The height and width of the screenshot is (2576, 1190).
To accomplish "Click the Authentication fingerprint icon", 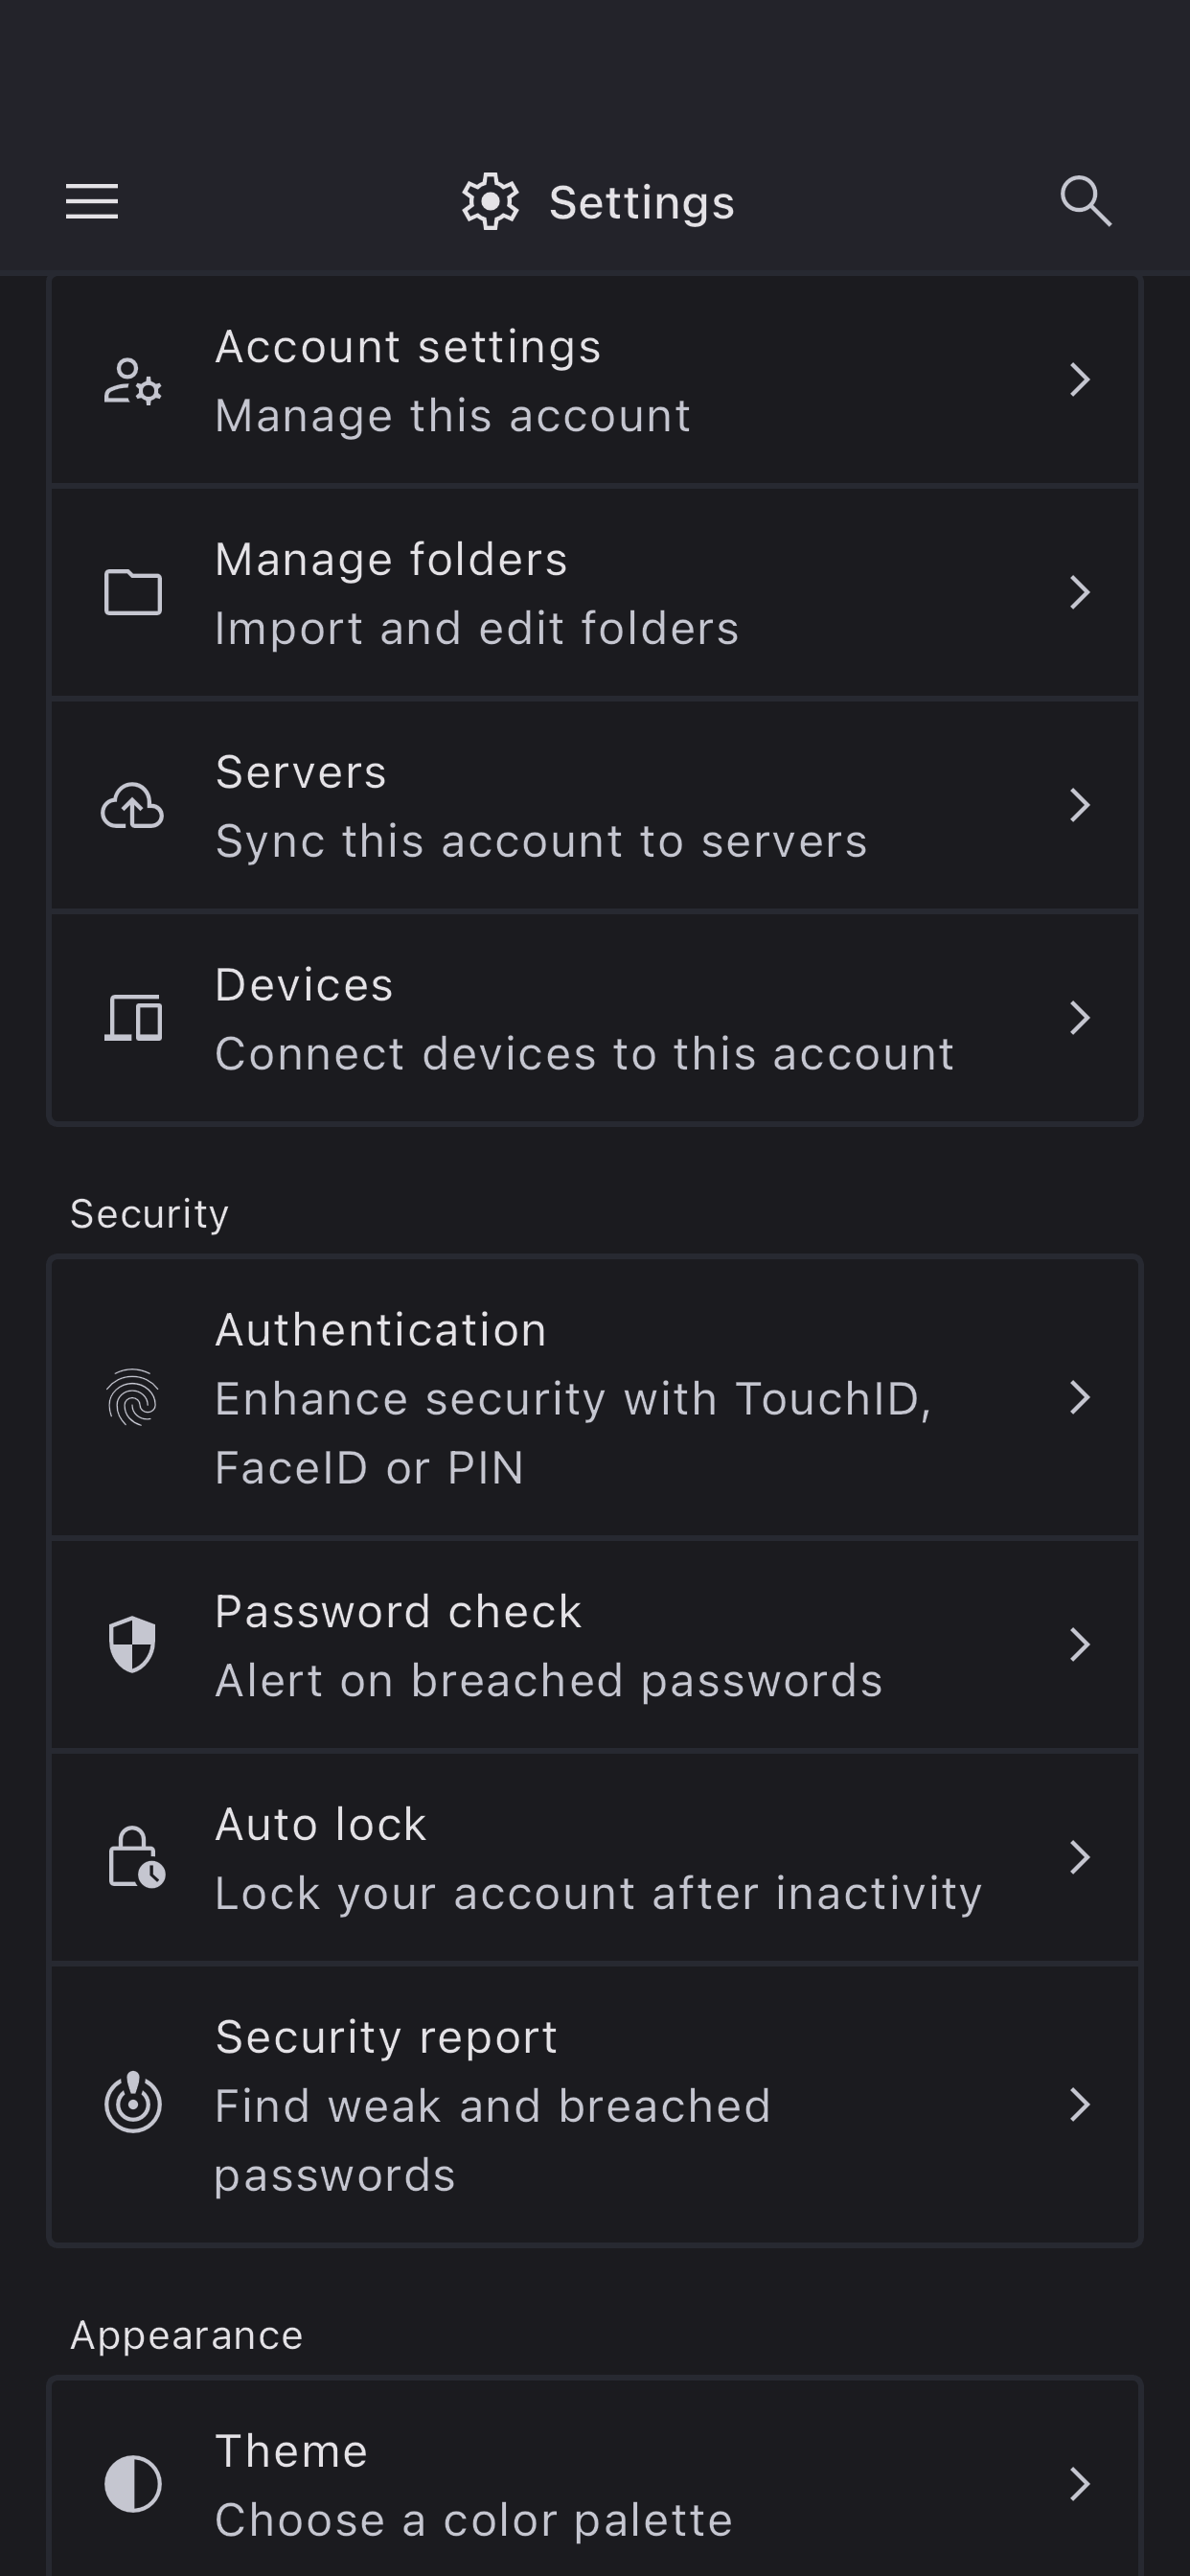I will point(133,1398).
